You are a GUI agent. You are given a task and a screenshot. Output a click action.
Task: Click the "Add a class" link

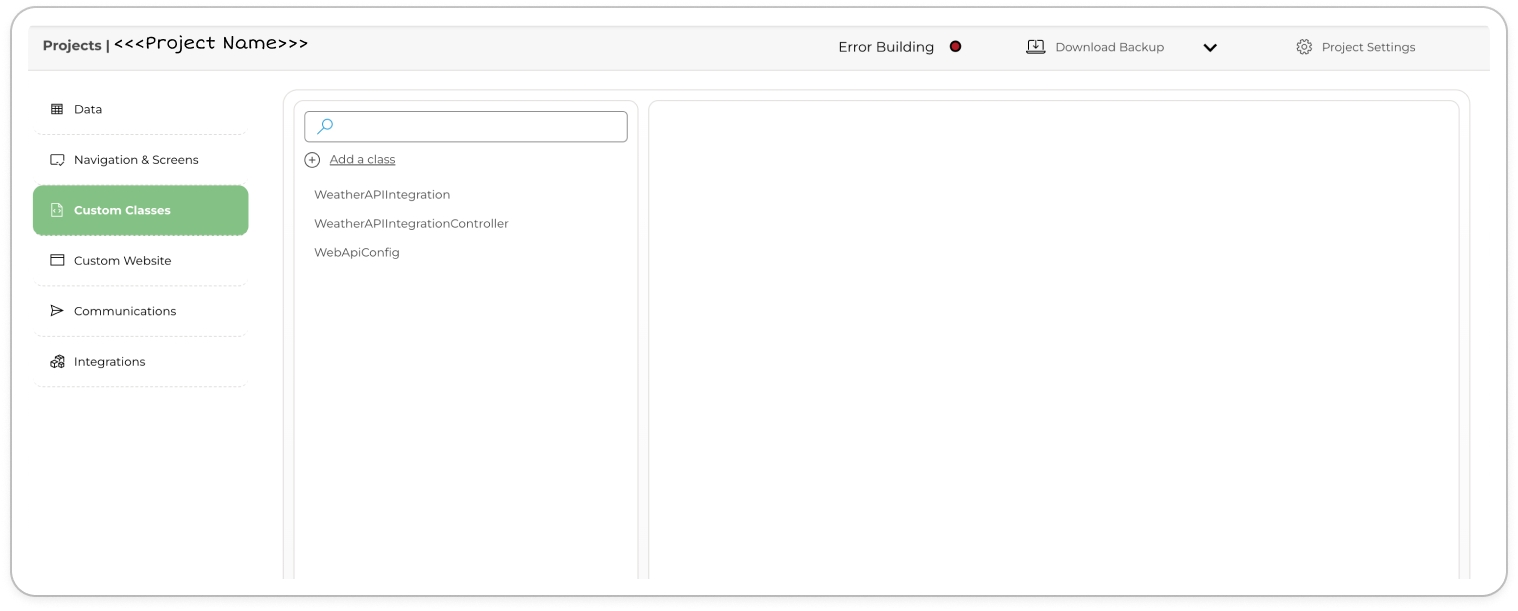coord(362,160)
